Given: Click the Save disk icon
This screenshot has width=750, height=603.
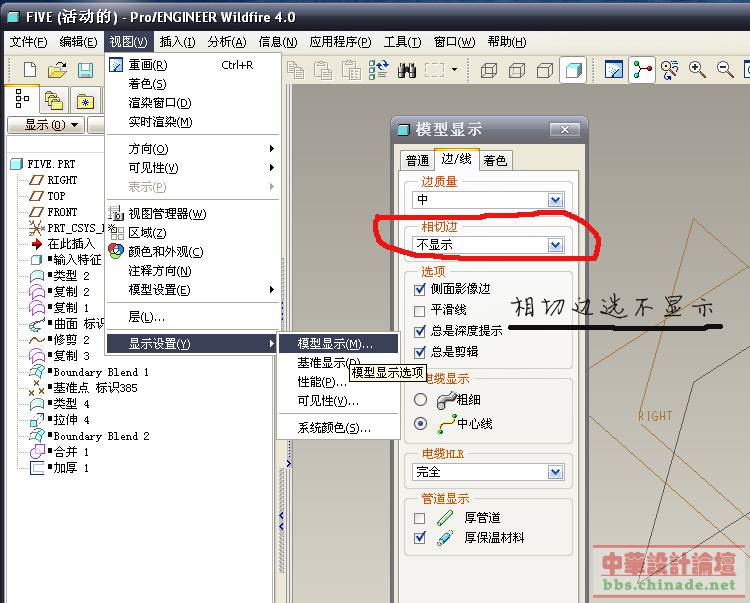Looking at the screenshot, I should click(85, 70).
